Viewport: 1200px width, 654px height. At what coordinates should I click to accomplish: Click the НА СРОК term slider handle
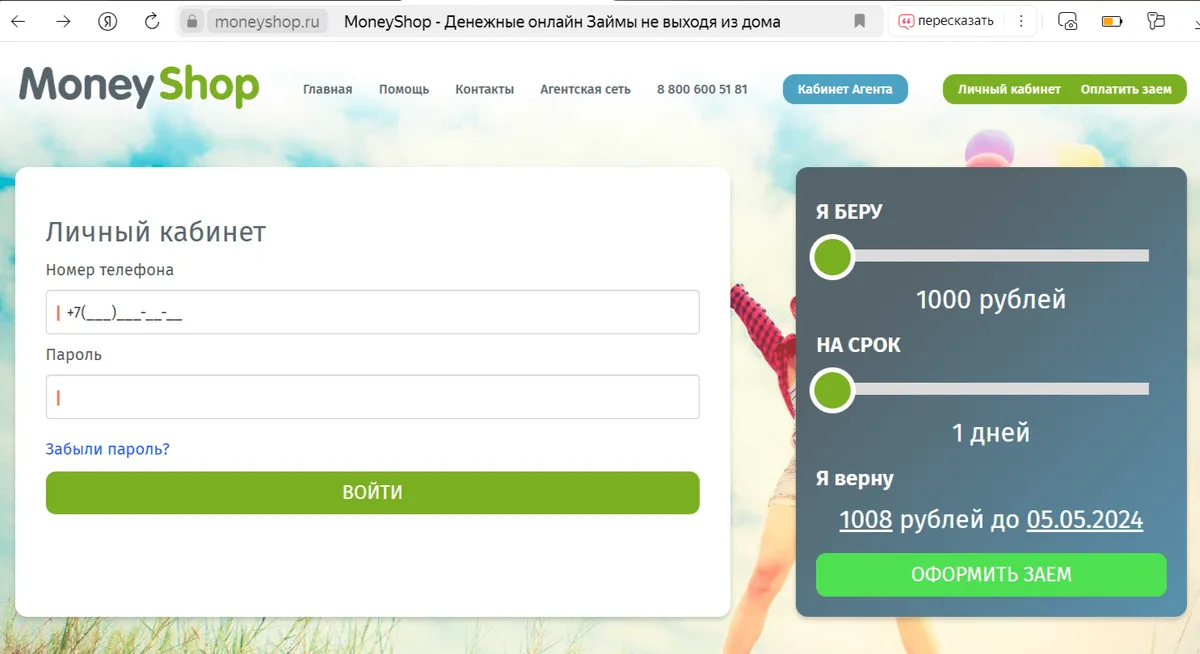pos(832,390)
